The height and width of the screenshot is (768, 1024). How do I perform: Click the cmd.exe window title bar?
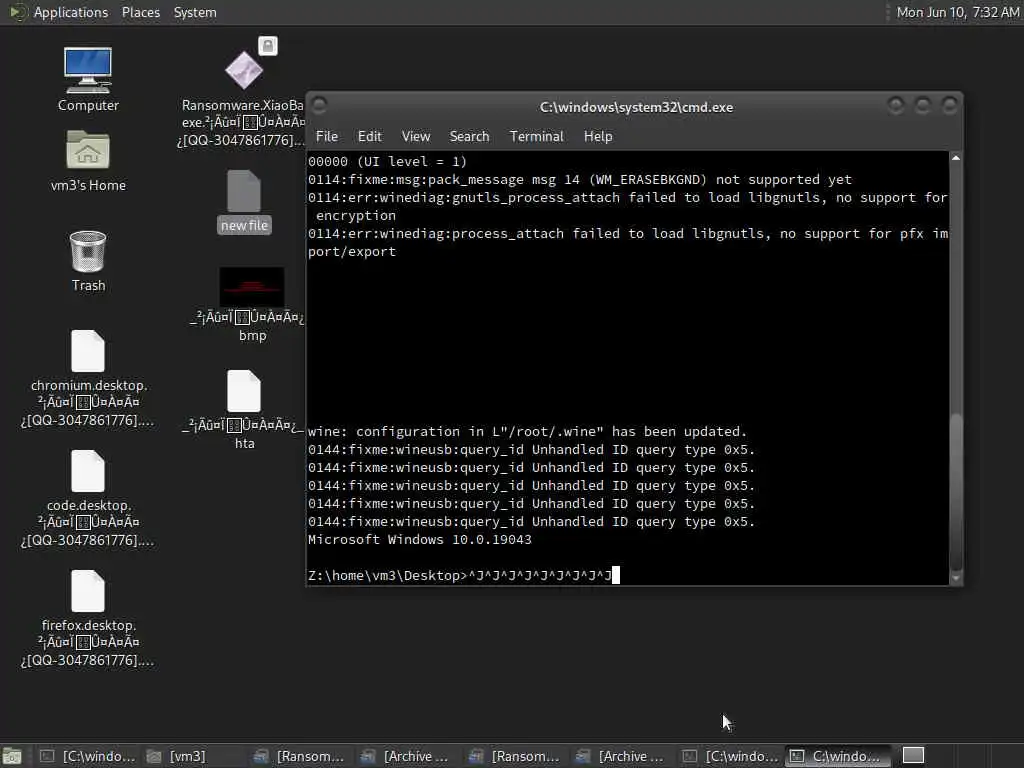click(x=635, y=107)
